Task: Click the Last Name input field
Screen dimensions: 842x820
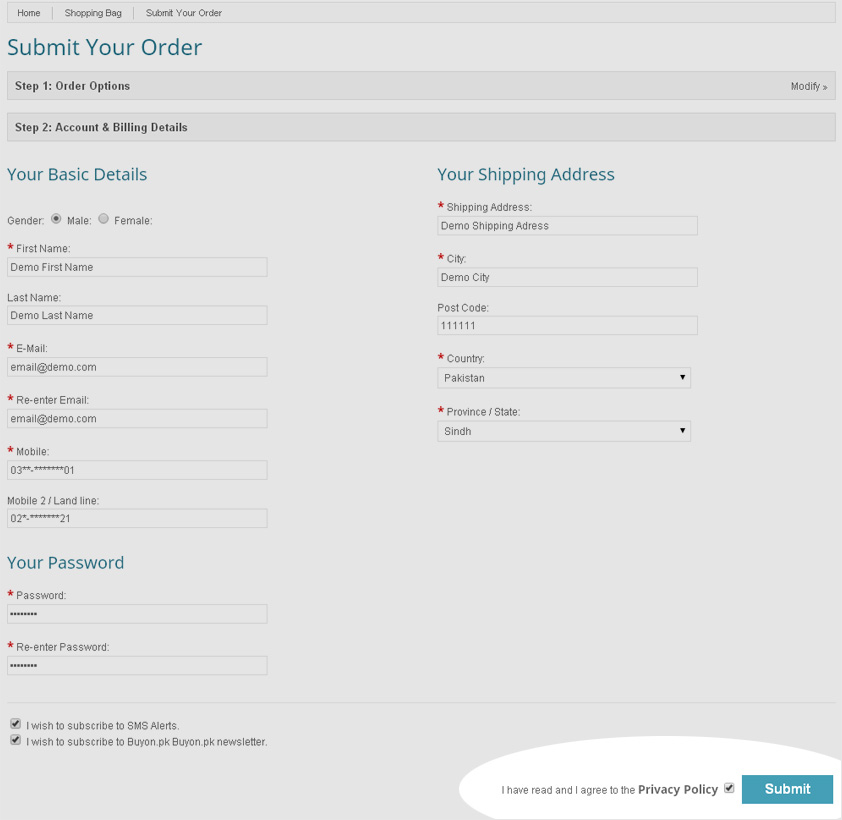Action: pyautogui.click(x=137, y=315)
